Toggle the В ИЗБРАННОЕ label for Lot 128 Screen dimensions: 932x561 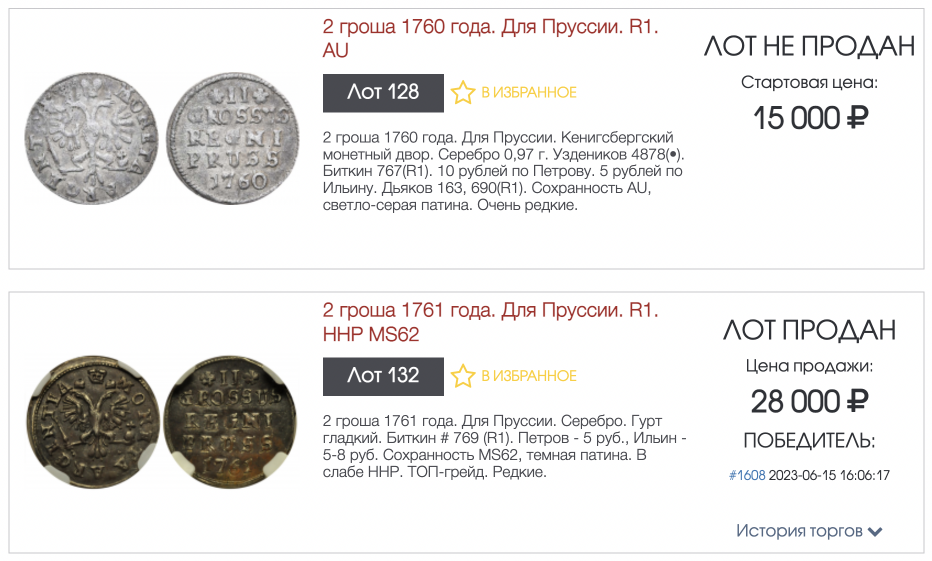pyautogui.click(x=529, y=93)
